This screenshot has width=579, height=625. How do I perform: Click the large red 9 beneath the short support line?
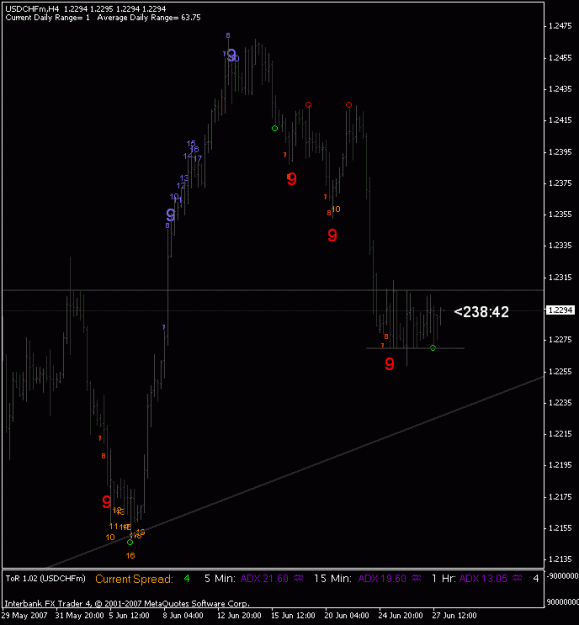[x=390, y=364]
